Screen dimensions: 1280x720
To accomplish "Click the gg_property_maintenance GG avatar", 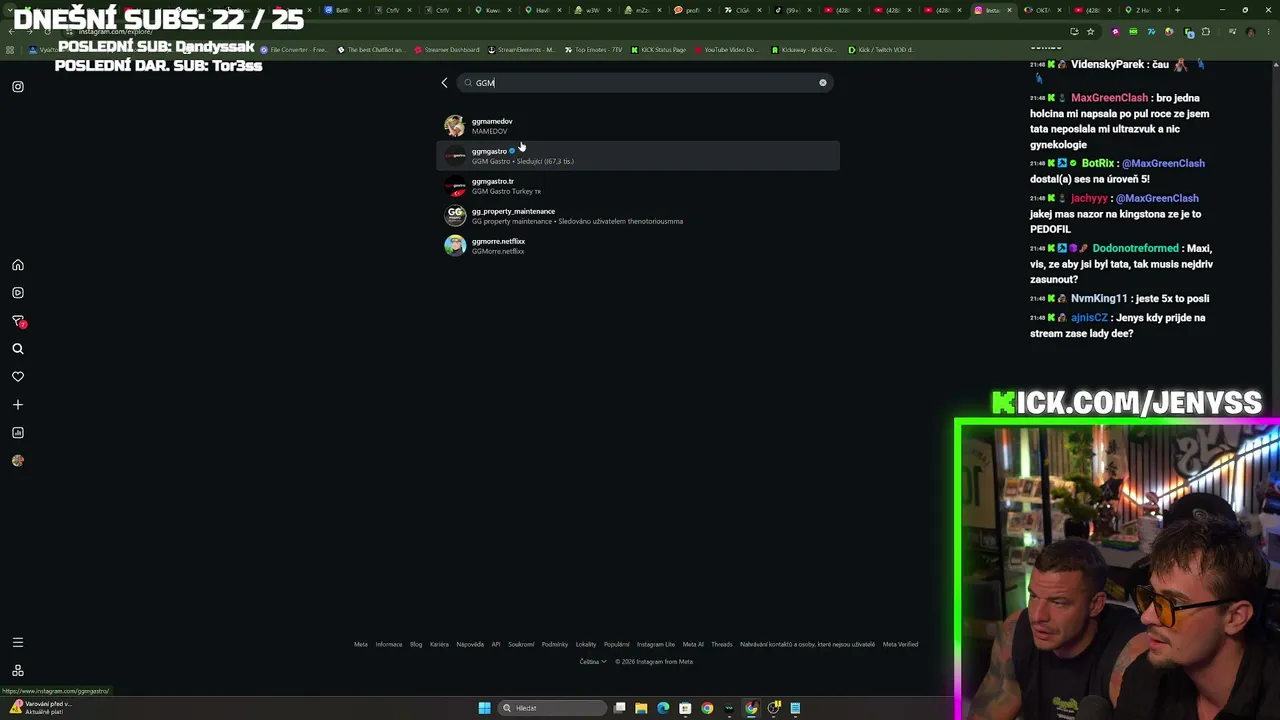I will coord(455,216).
